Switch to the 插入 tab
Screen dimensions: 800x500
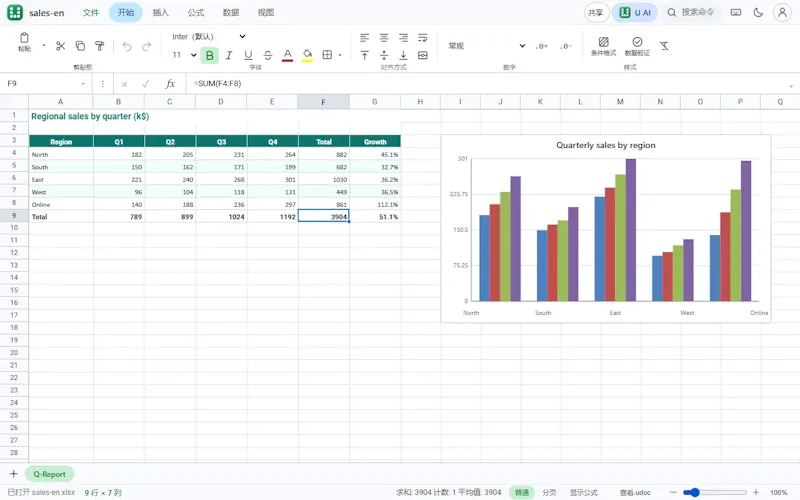161,12
